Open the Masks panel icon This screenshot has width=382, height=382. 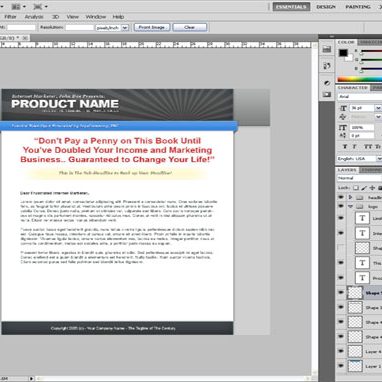[327, 95]
